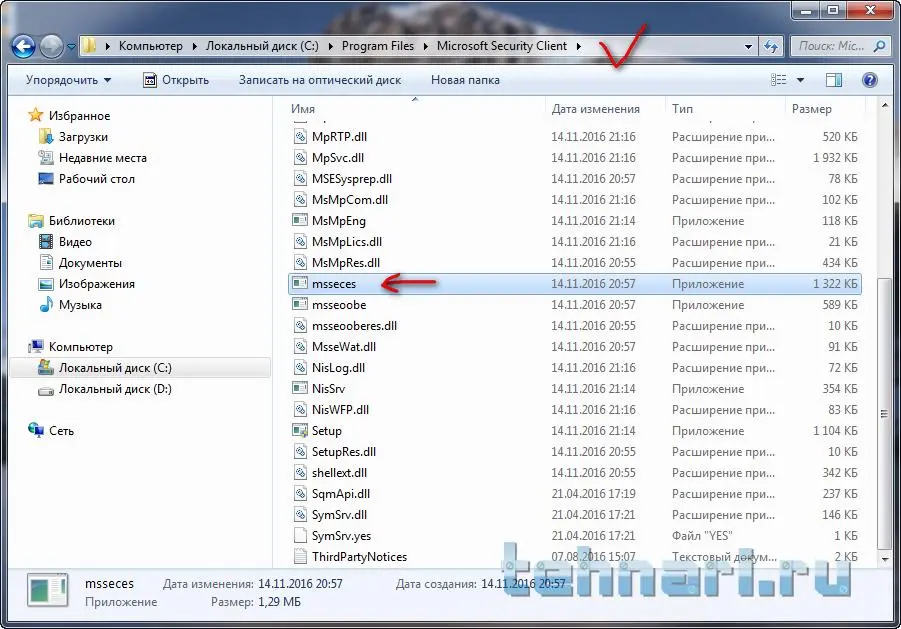Sort by the Имя column header
The height and width of the screenshot is (629, 901).
click(303, 109)
